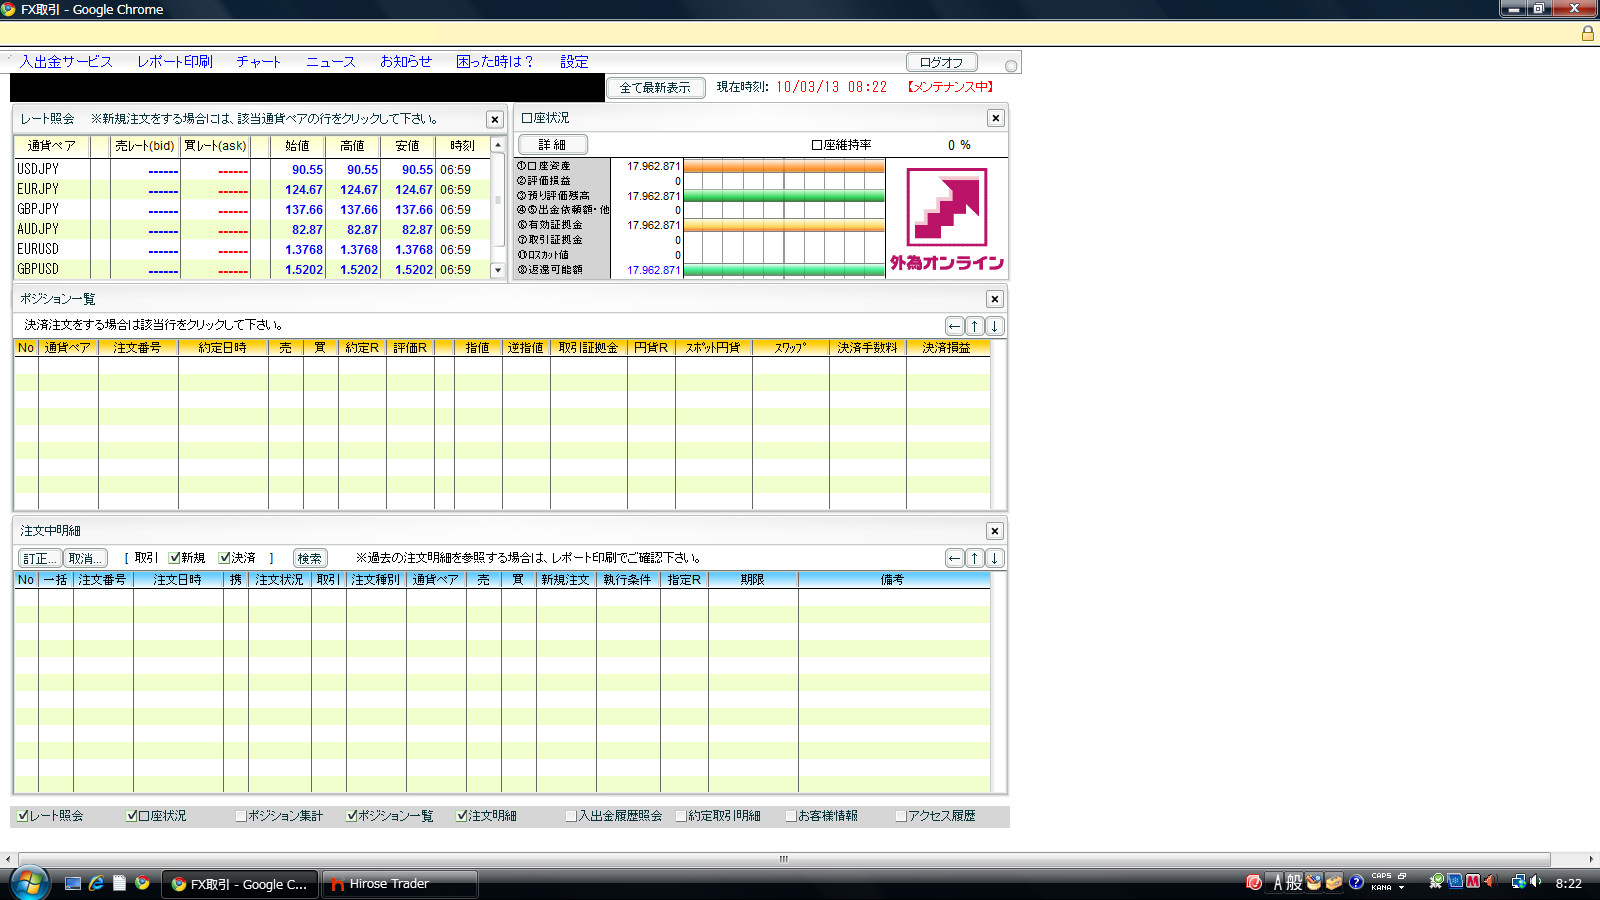
Task: Uncheck the レート照会 panel checkbox
Action: click(23, 816)
